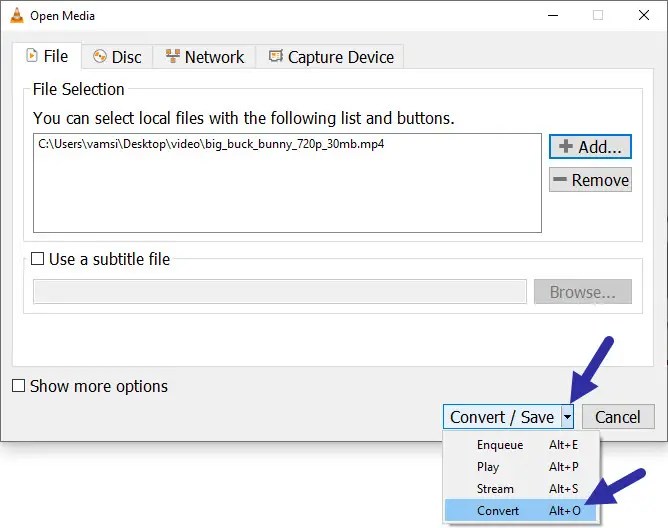Click the VLC cone icon in title bar
Viewport: 668px width, 528px height.
[17, 15]
